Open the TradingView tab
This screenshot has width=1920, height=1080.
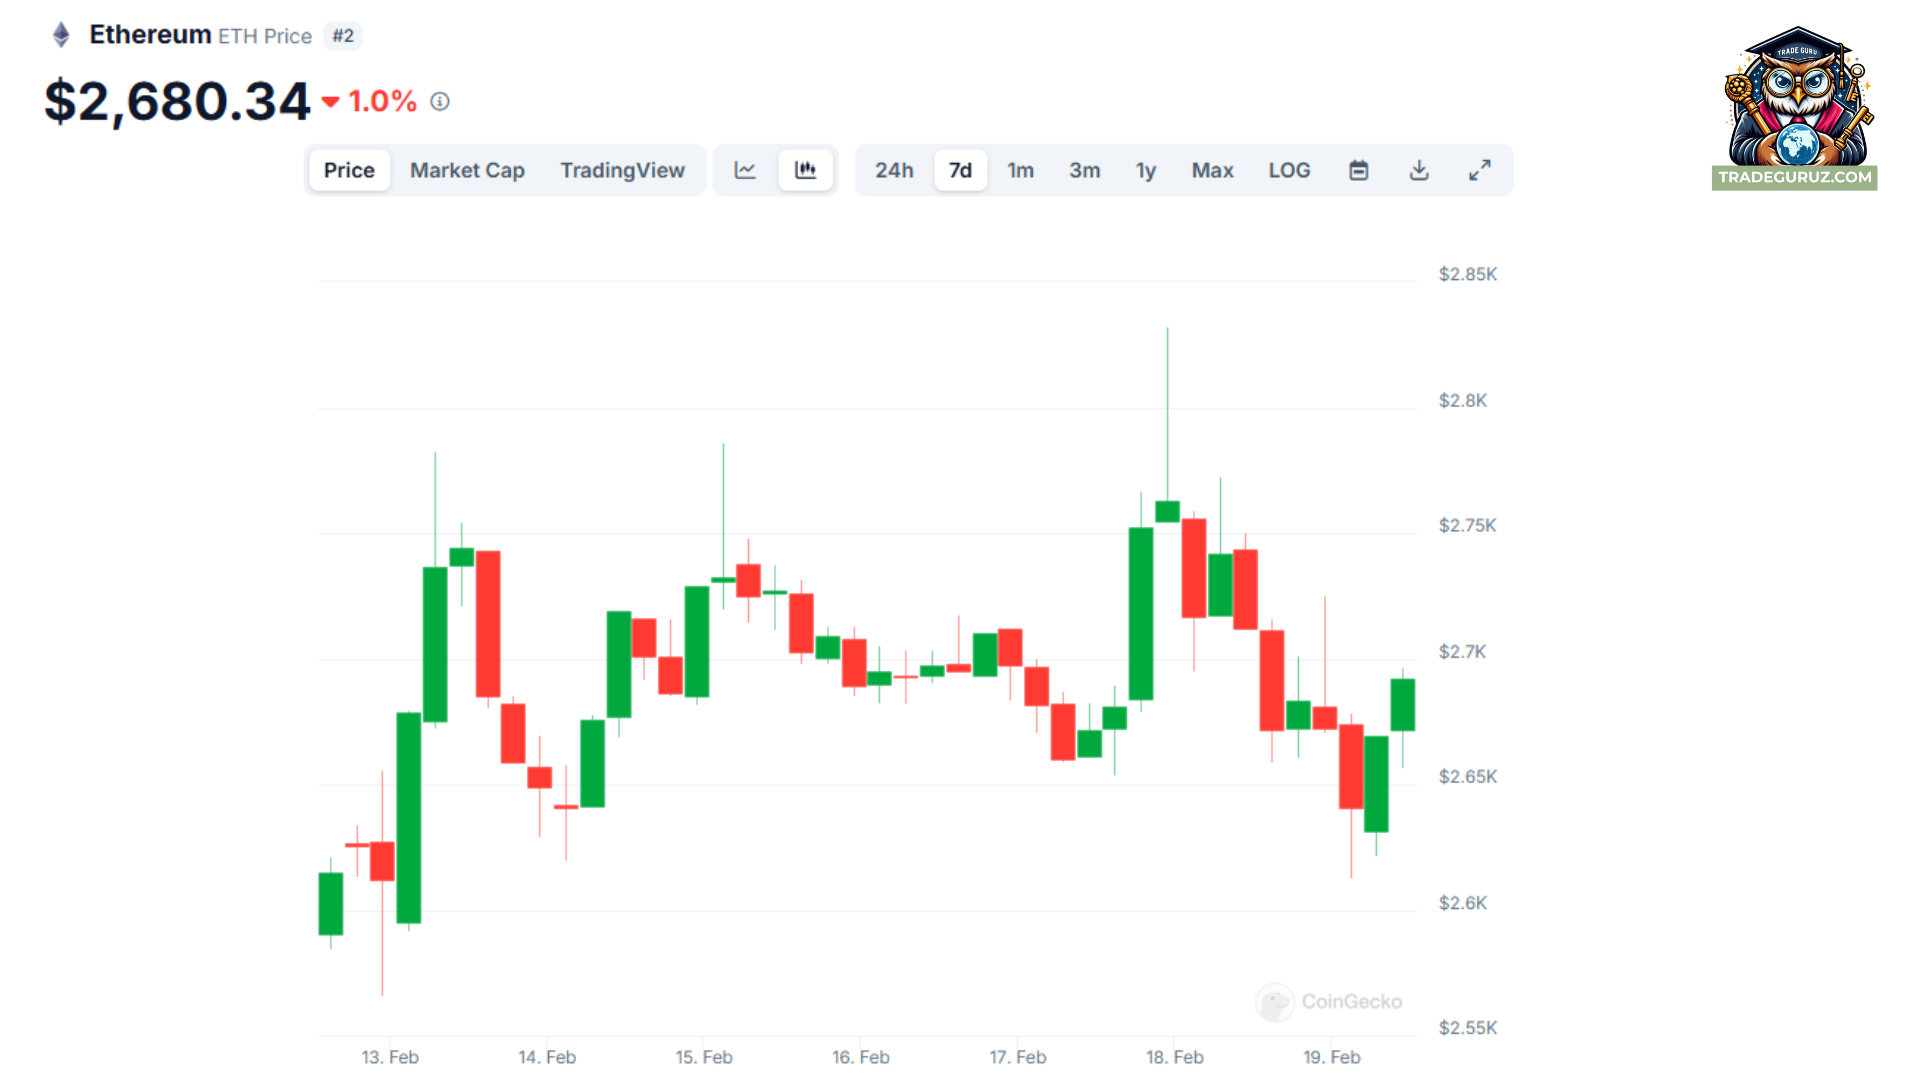[622, 170]
